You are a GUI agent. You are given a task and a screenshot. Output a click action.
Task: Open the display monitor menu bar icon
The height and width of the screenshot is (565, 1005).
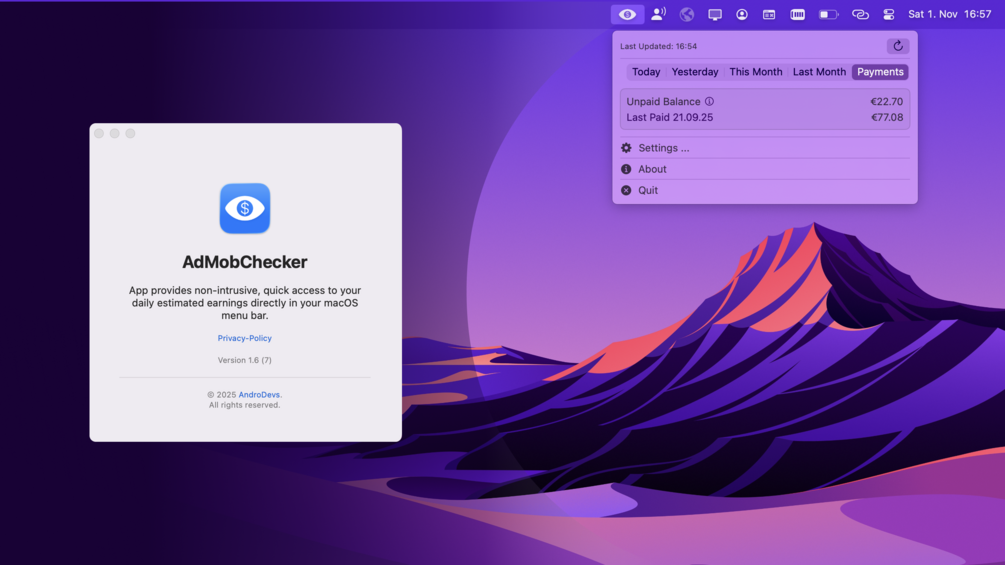[715, 14]
